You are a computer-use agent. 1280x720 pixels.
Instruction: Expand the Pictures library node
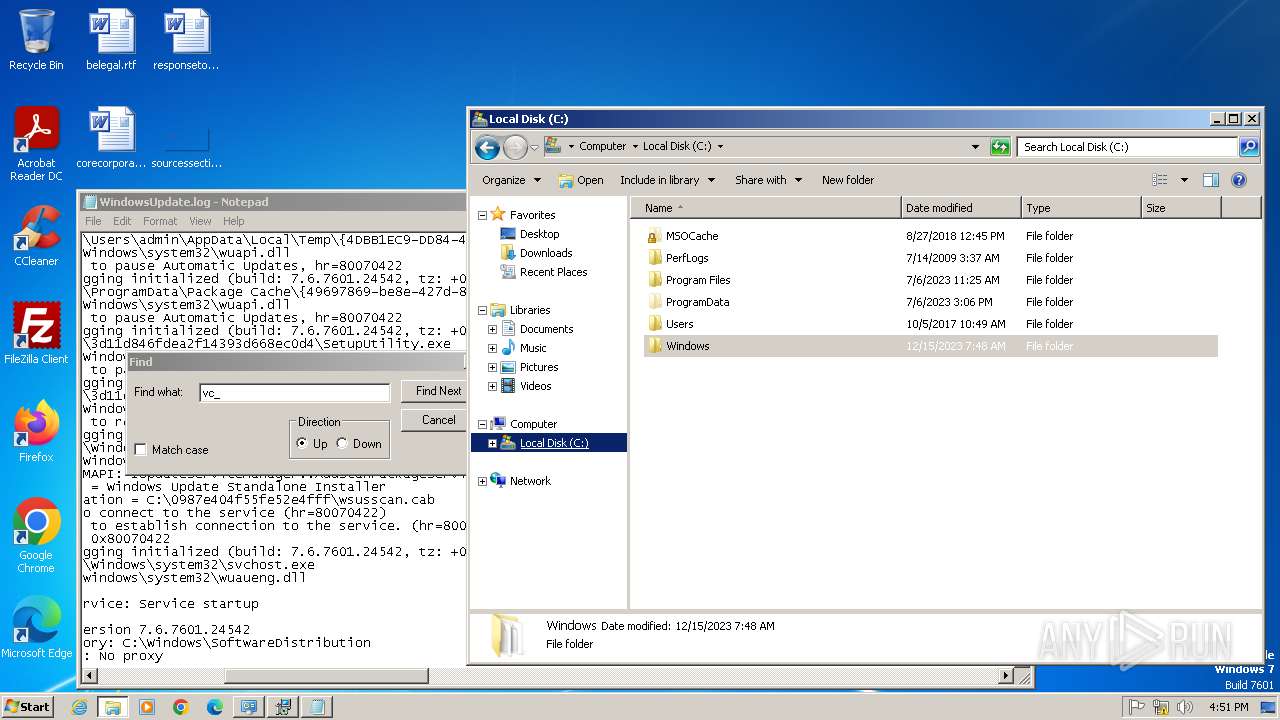(492, 367)
